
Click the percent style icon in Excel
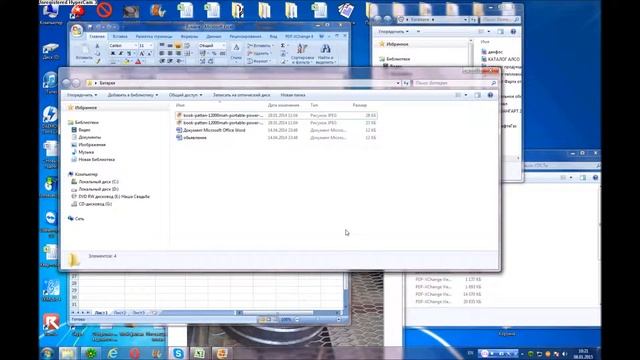pyautogui.click(x=214, y=53)
